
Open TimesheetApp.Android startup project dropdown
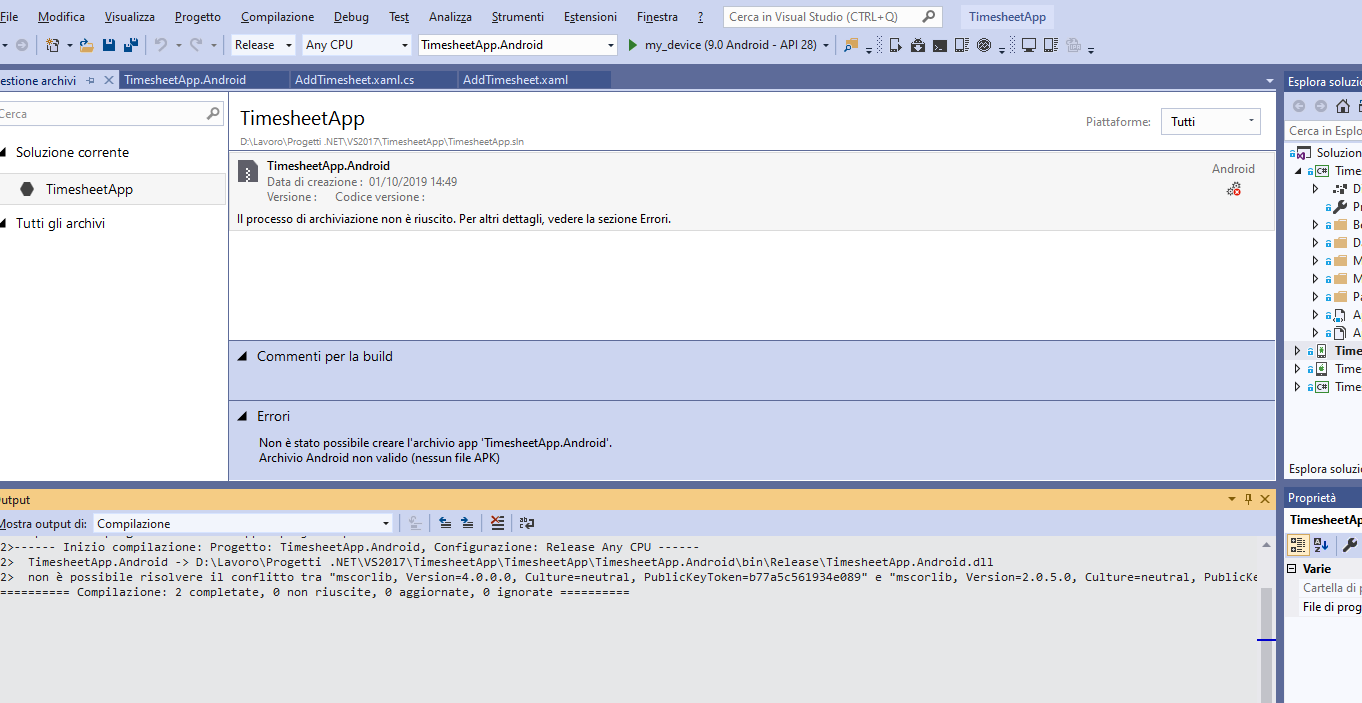point(518,45)
